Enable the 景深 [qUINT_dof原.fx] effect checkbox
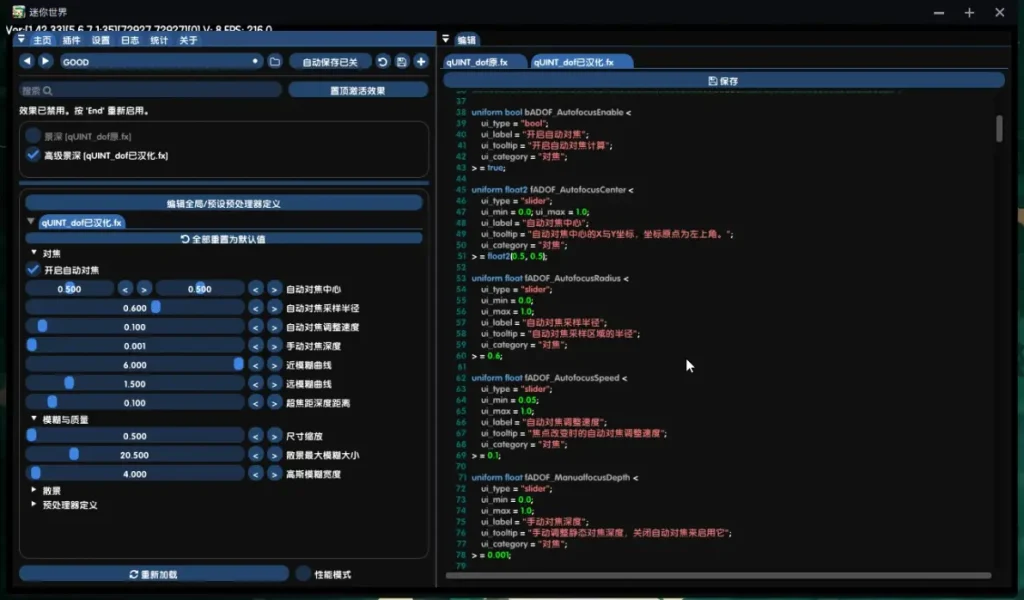The image size is (1024, 600). click(x=33, y=135)
